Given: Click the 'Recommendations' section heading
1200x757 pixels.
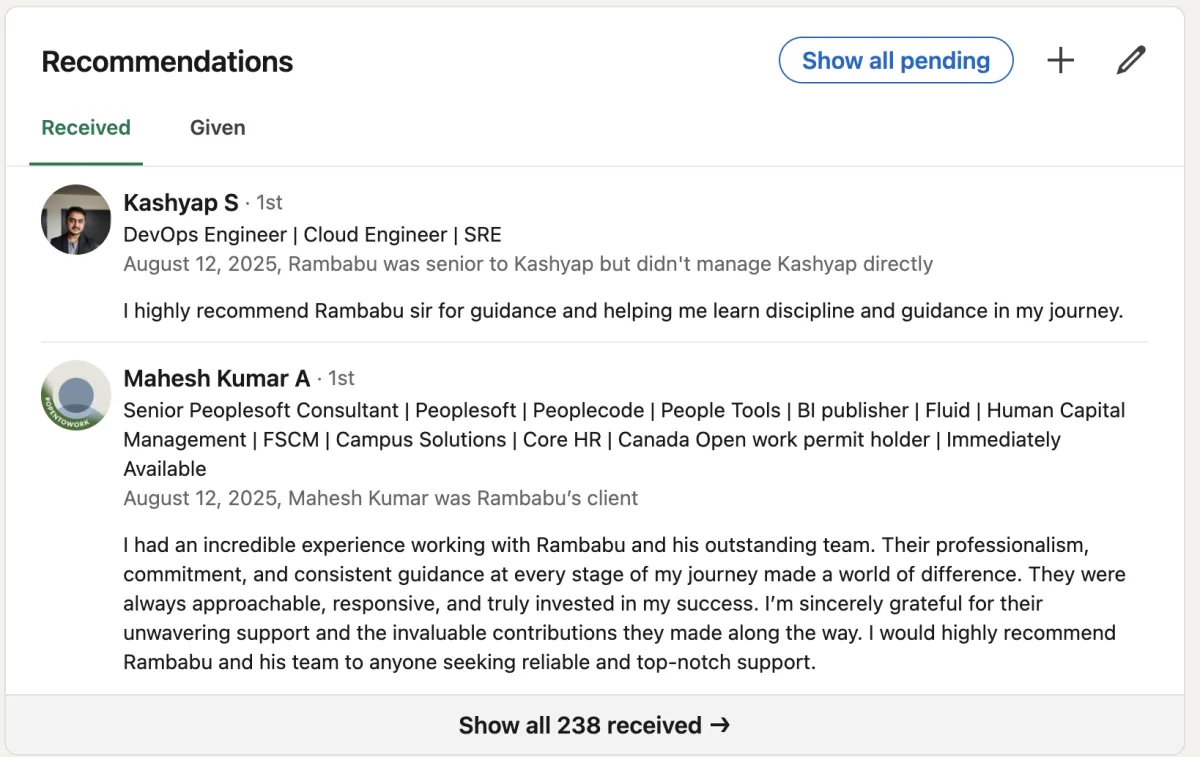Looking at the screenshot, I should [167, 62].
